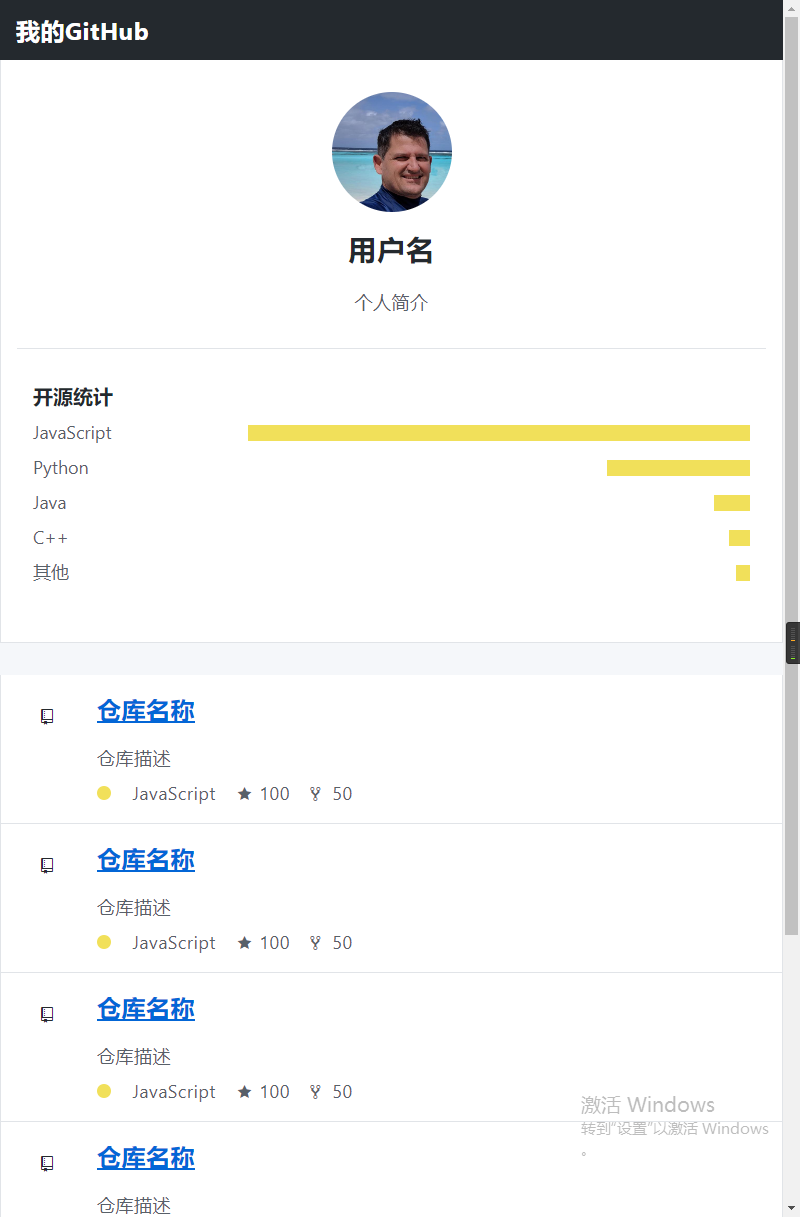Click the yellow language dot in first repository
This screenshot has height=1217, width=800.
click(104, 793)
